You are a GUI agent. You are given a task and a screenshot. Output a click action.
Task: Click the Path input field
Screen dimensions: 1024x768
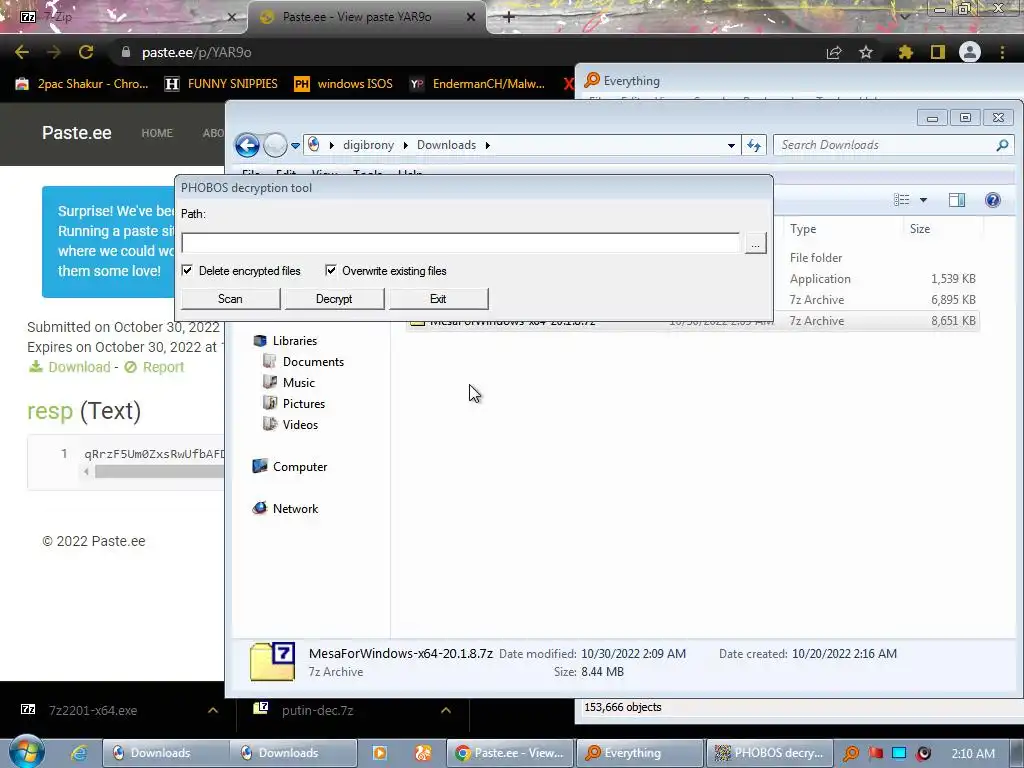pos(460,242)
